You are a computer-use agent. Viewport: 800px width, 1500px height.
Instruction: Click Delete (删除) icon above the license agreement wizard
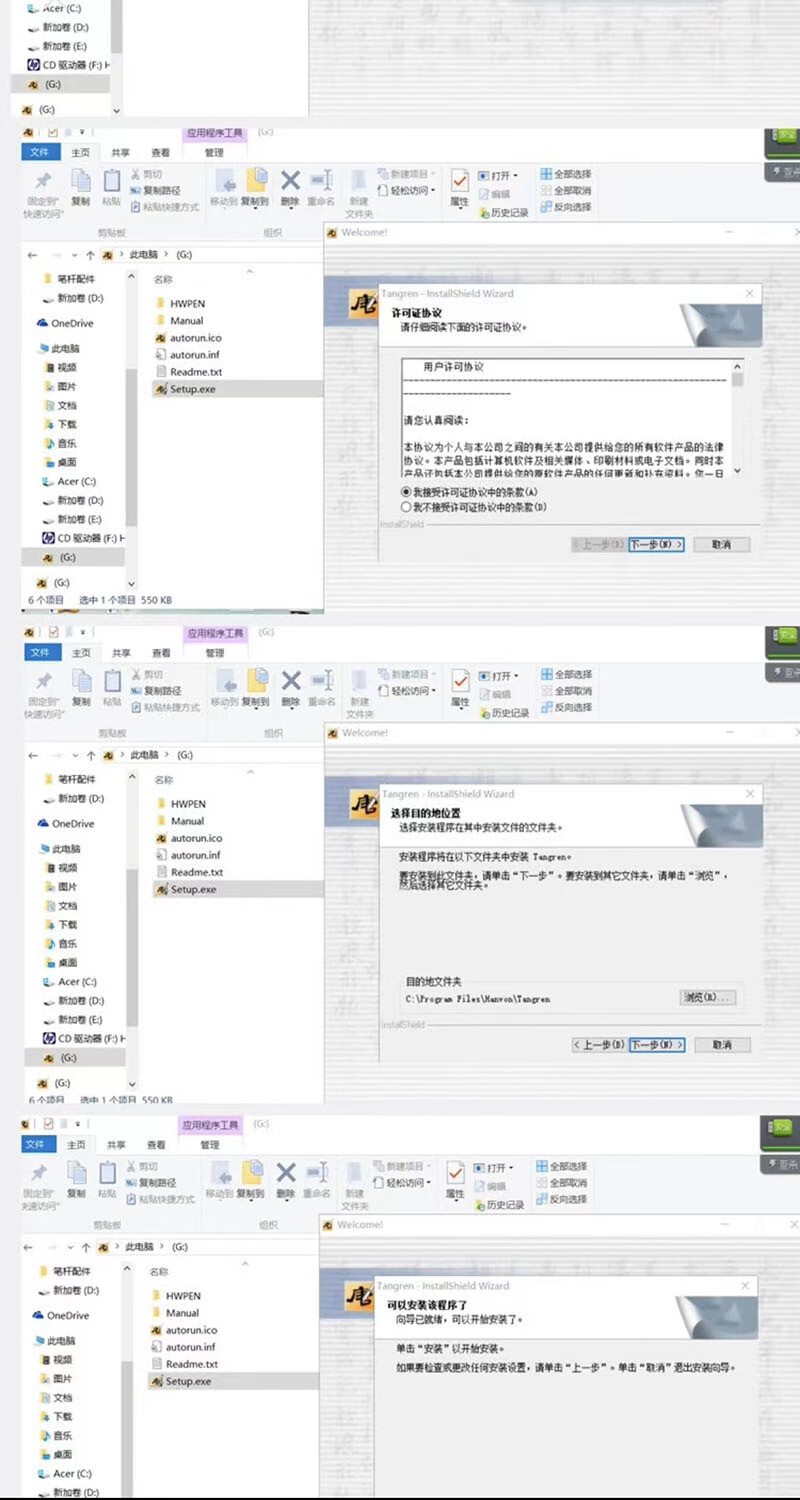tap(290, 184)
